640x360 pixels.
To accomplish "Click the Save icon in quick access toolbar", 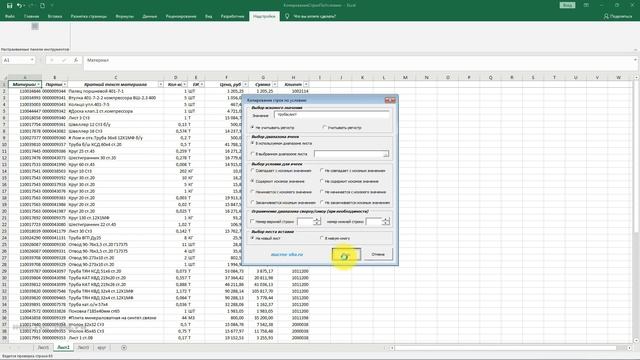I will tap(9, 5).
